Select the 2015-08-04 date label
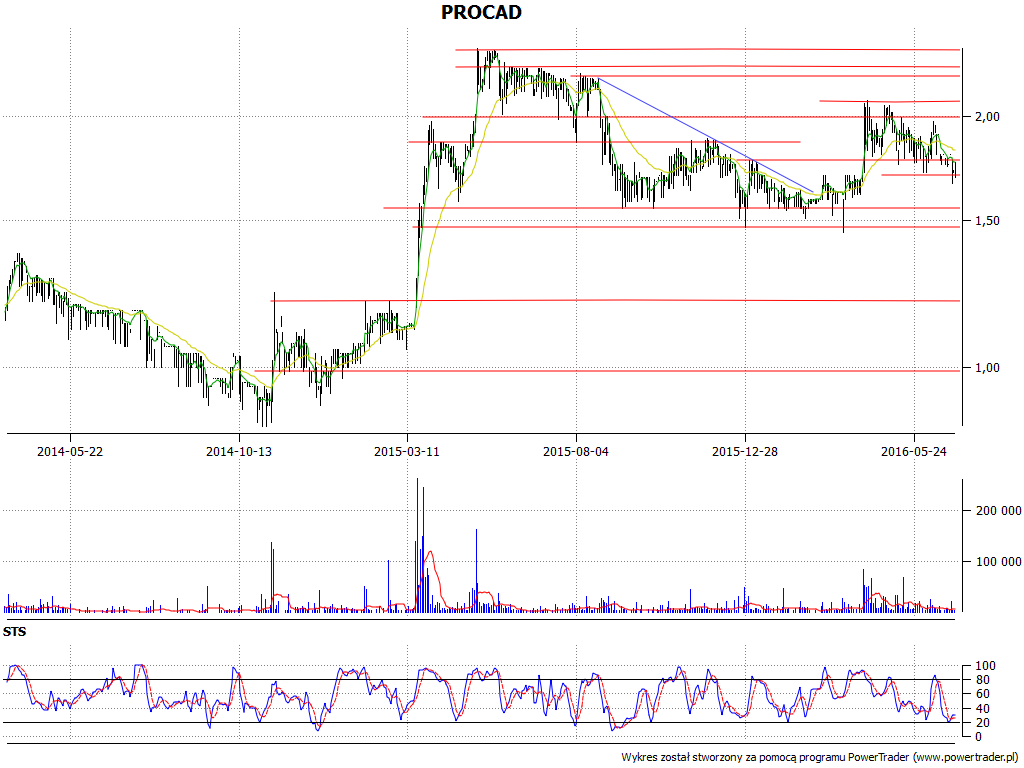Screen dimensions: 1024x768 (x=576, y=451)
